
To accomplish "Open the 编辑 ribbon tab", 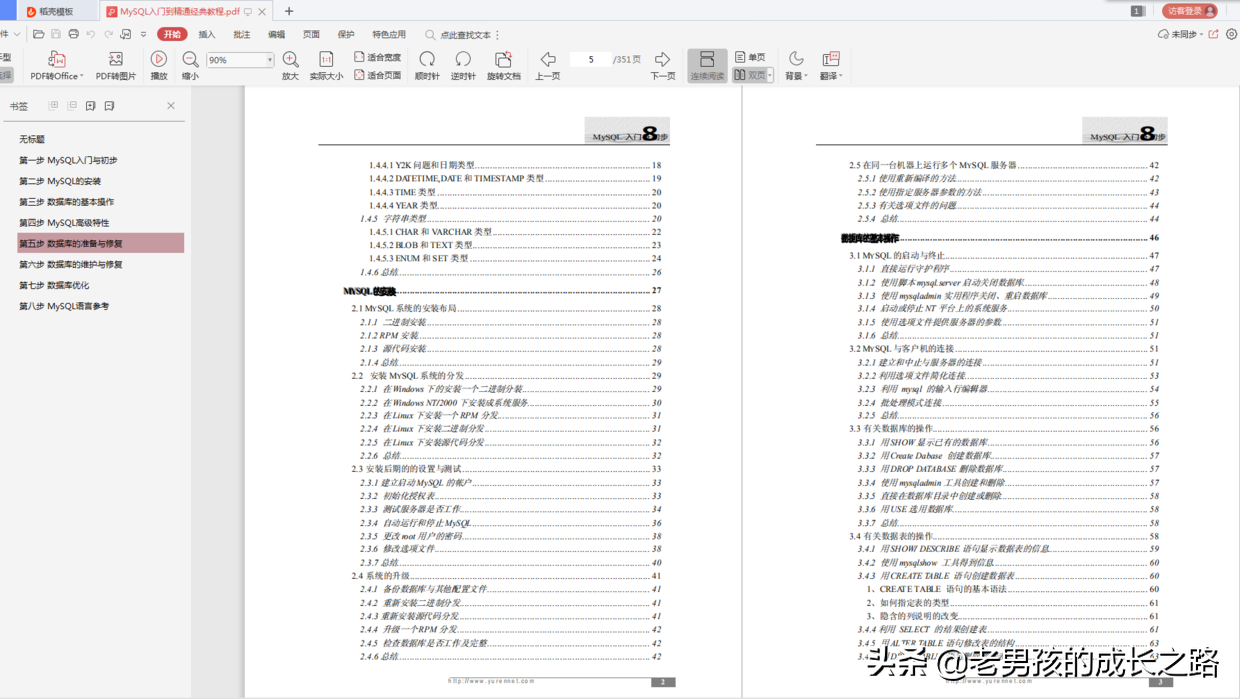I will coord(277,34).
